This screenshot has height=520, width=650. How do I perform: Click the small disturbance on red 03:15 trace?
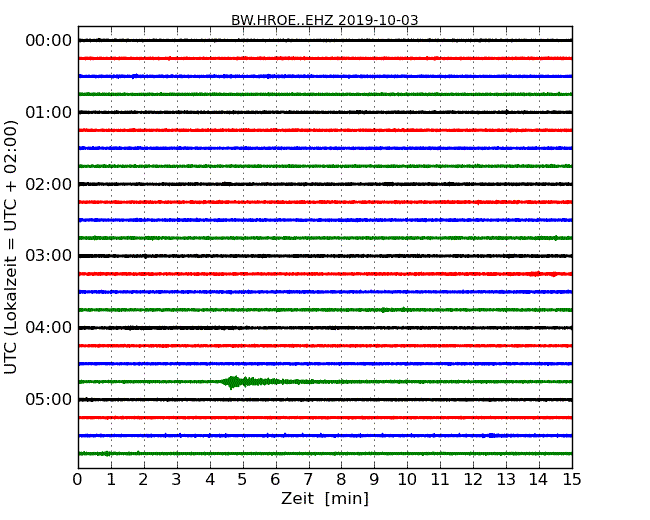543,274
